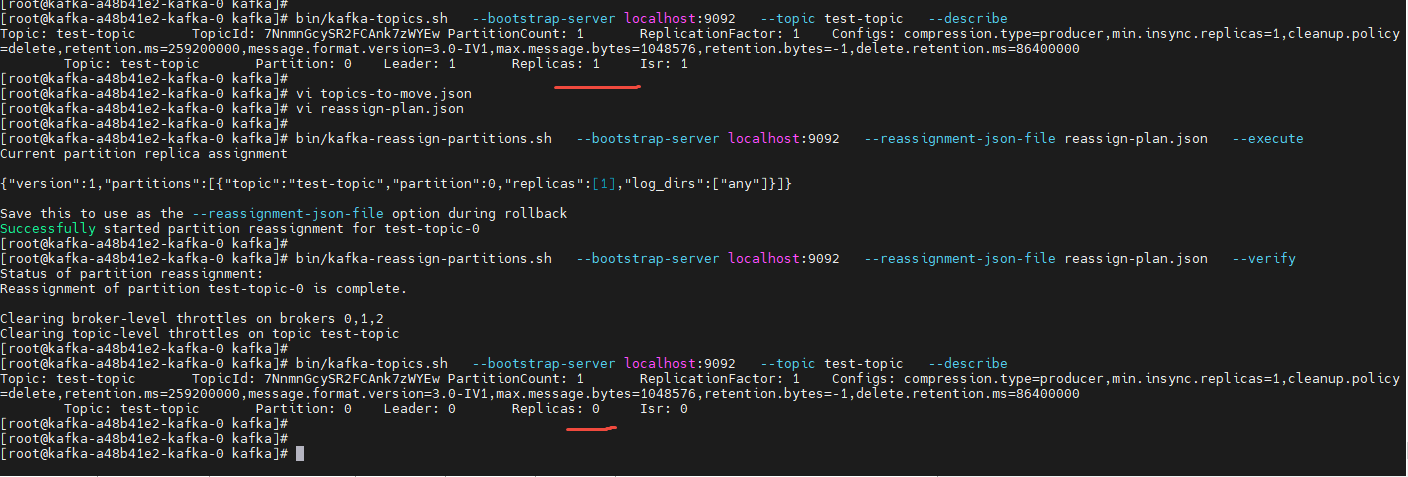This screenshot has height=477, width=1408.
Task: Click 'Replicas: 0' in the describe output
Action: (556, 409)
